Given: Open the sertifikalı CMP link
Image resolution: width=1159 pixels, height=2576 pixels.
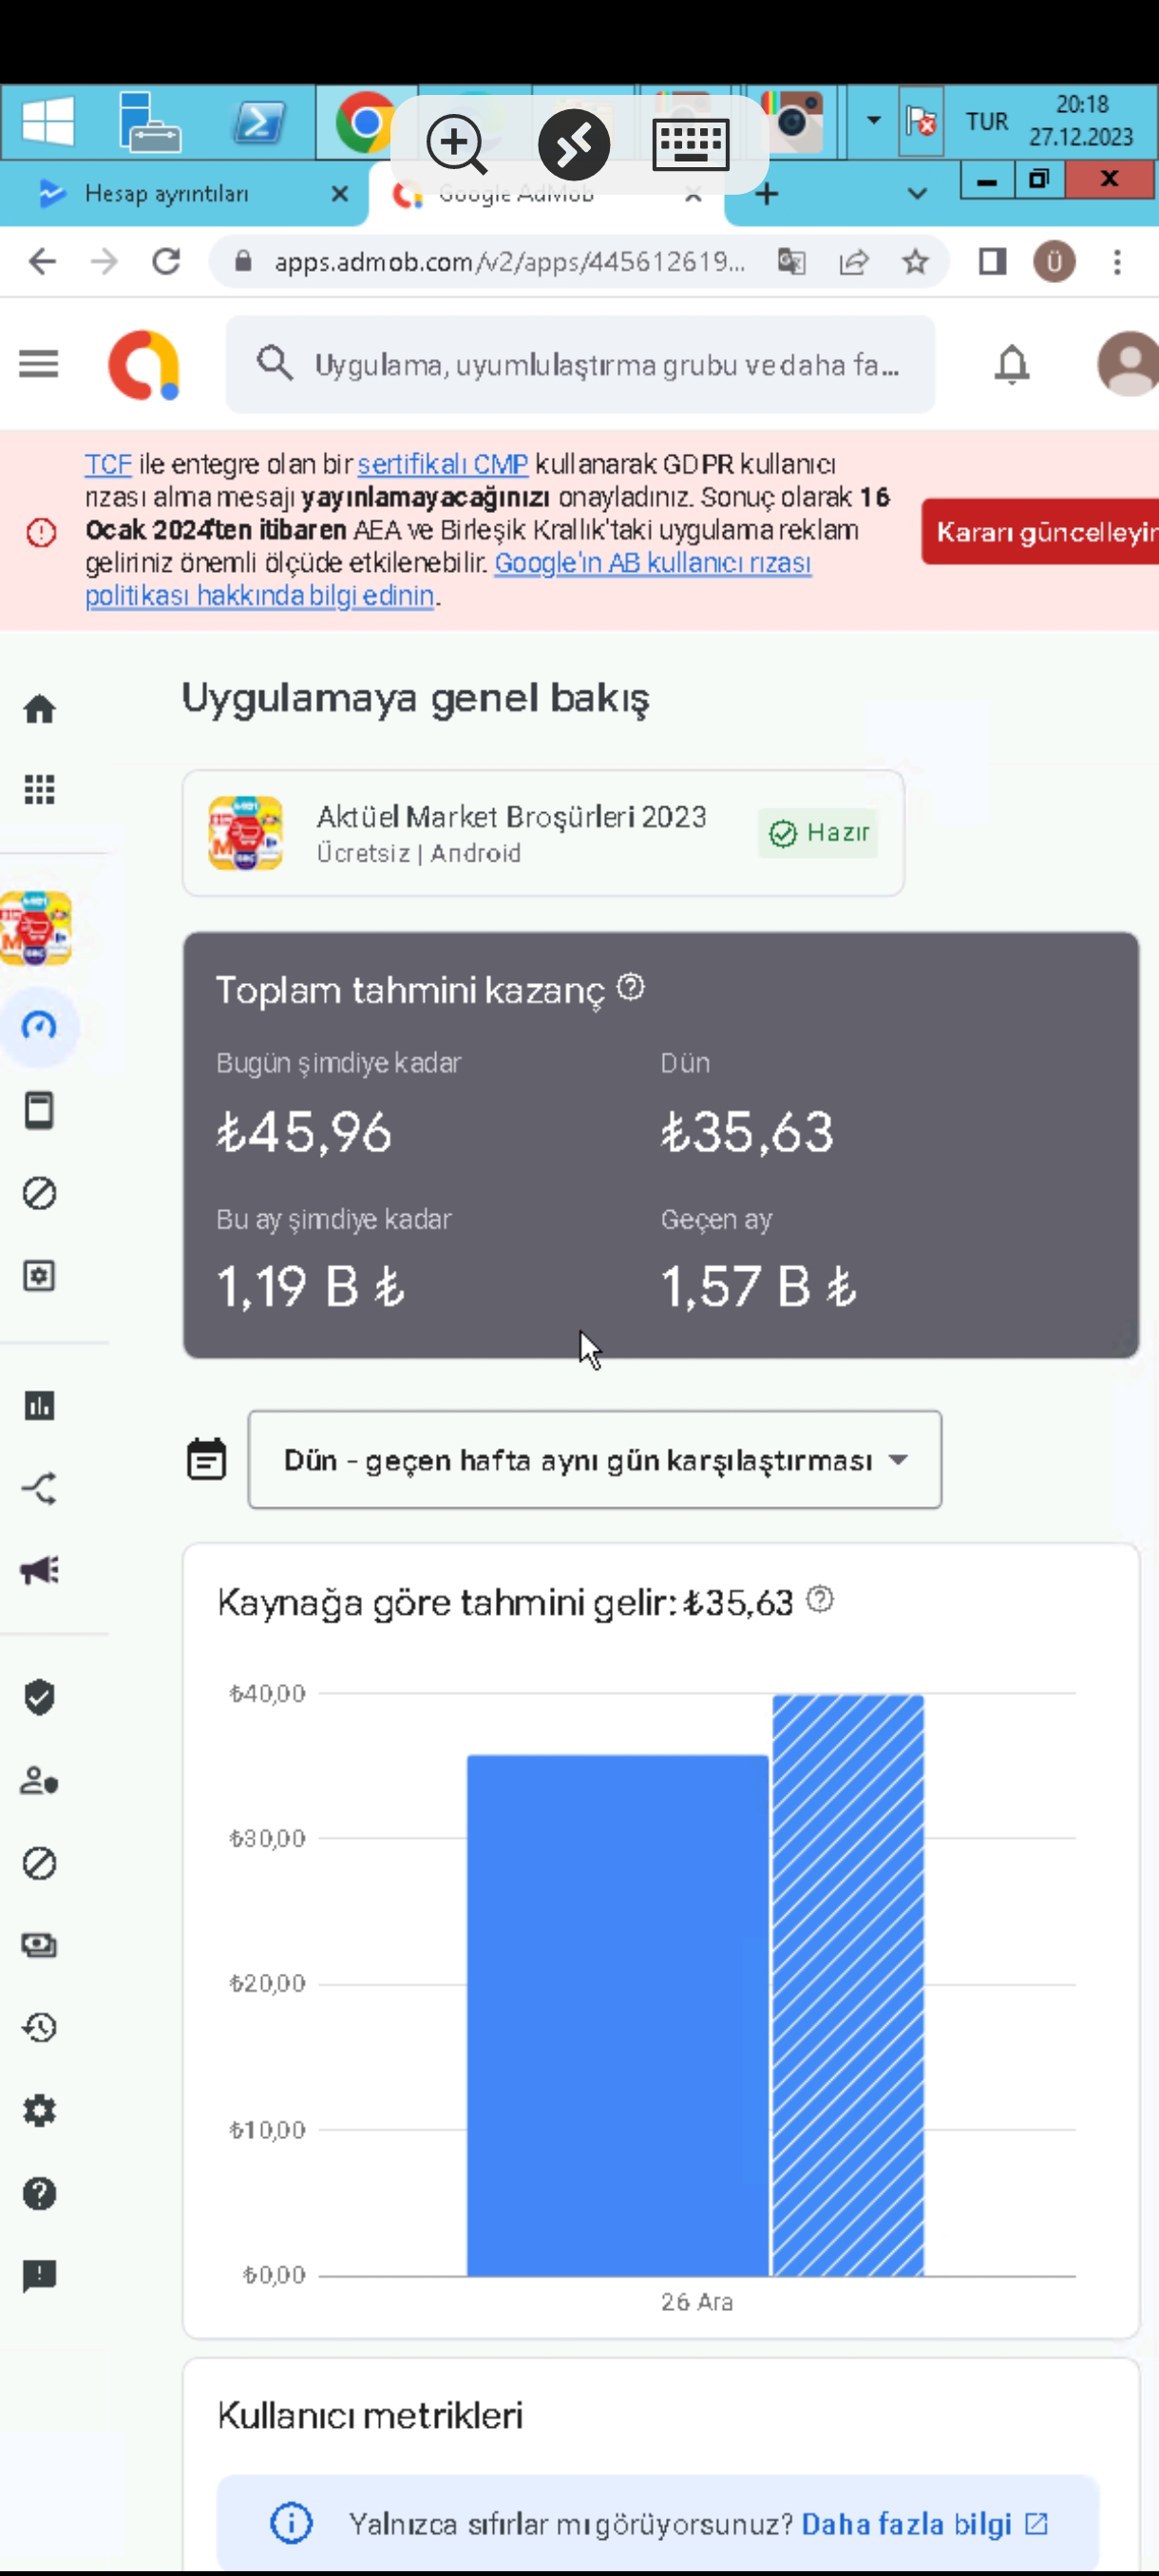Looking at the screenshot, I should coord(442,464).
